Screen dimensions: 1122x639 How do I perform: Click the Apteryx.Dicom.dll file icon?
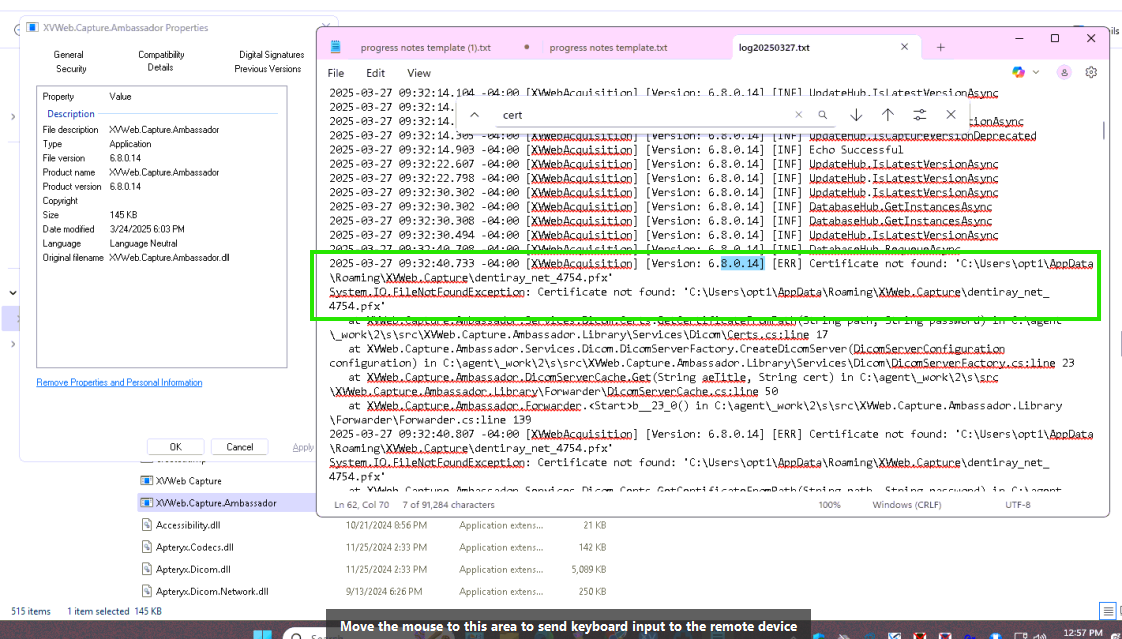146,570
